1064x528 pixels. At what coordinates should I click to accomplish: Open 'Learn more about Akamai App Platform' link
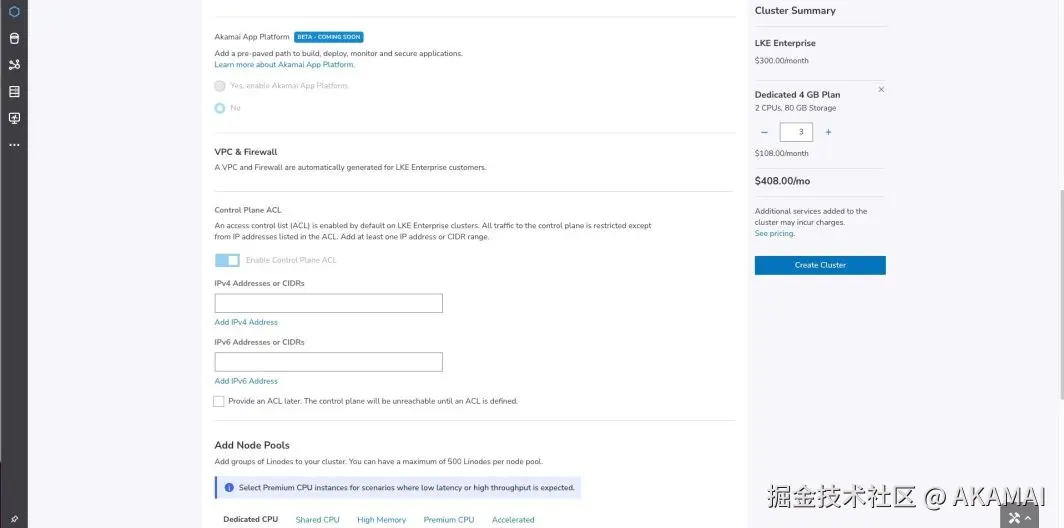pos(284,64)
